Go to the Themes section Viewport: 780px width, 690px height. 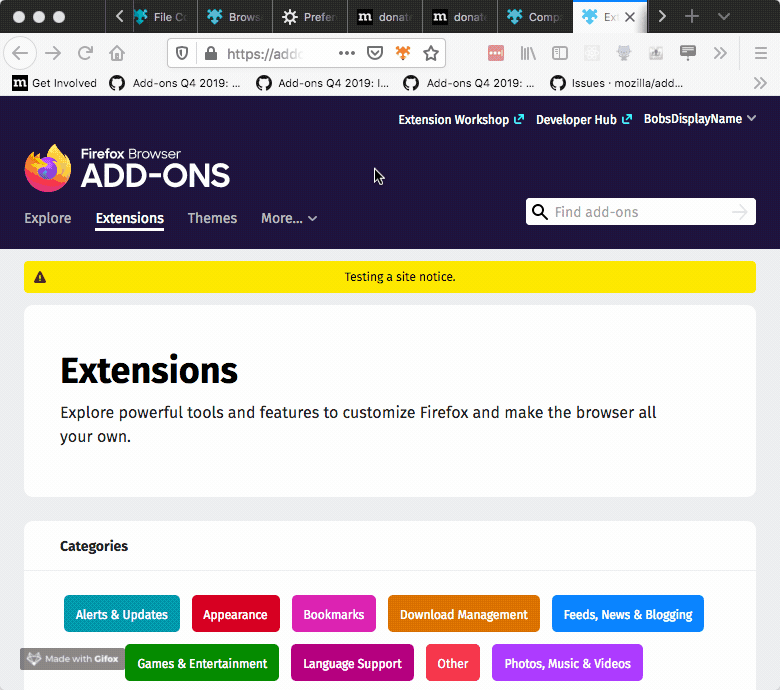tap(212, 218)
